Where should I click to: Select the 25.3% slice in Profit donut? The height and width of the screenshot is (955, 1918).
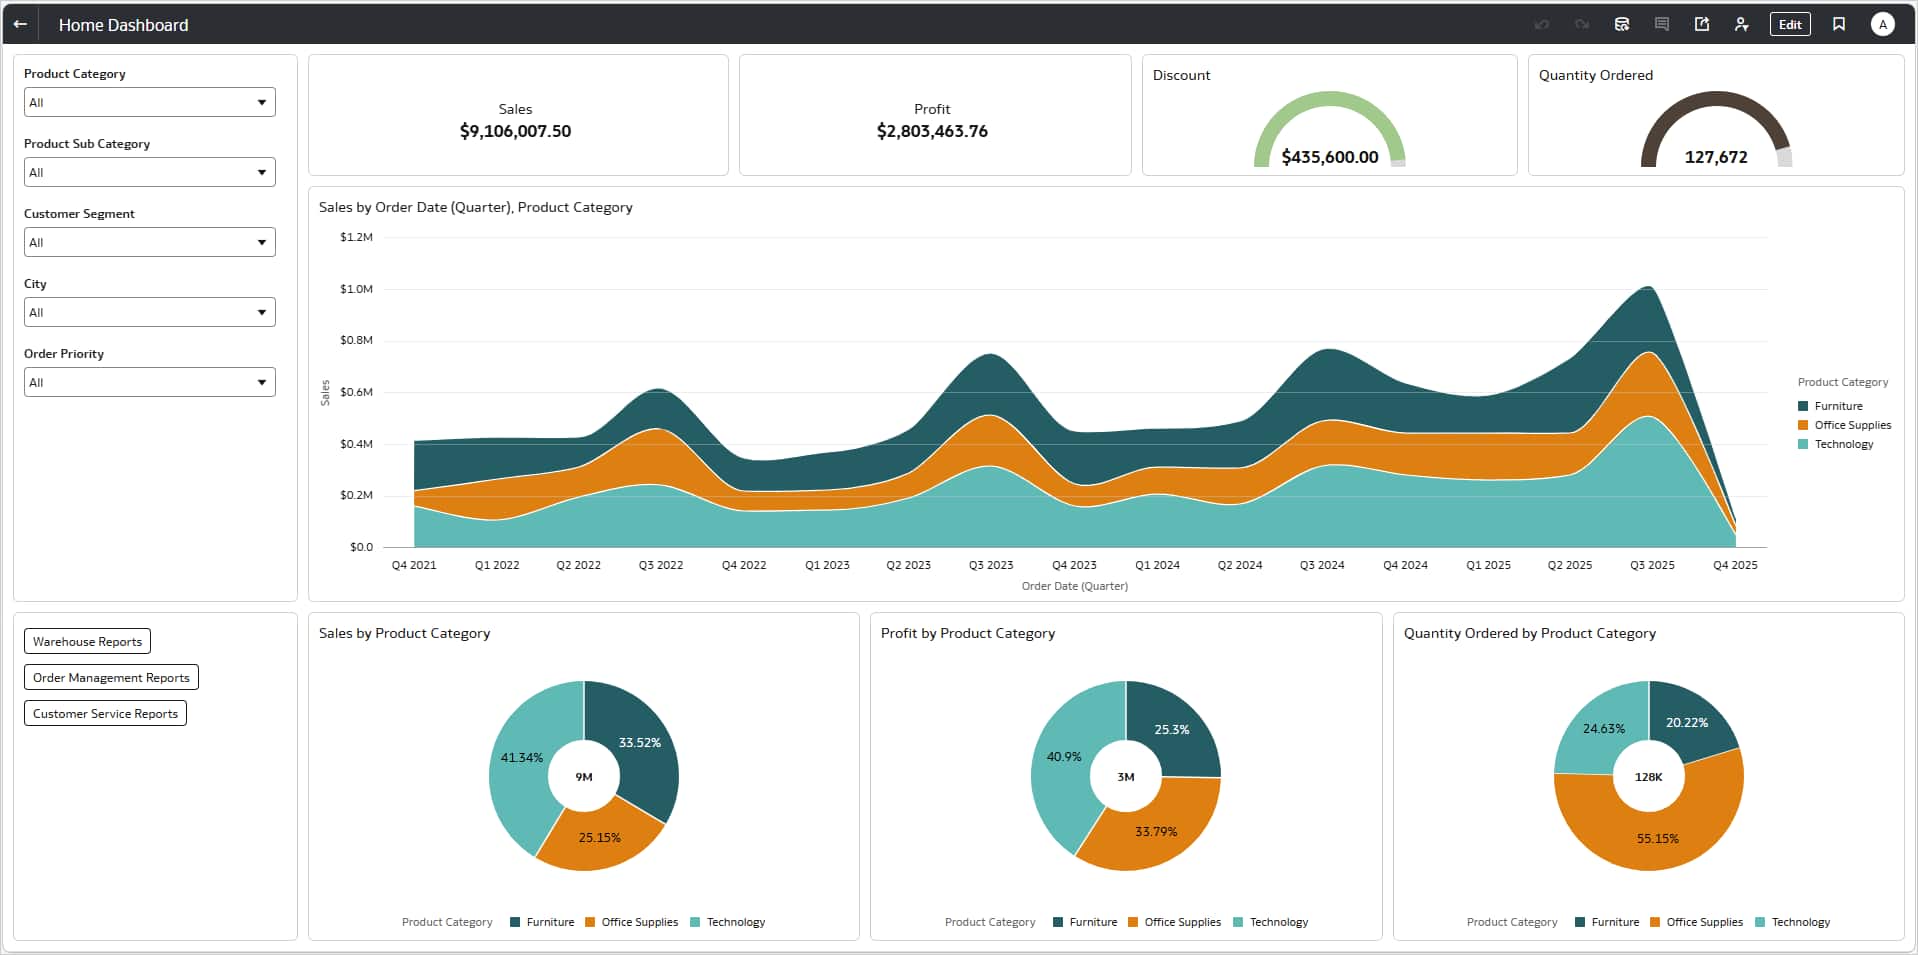pyautogui.click(x=1172, y=730)
